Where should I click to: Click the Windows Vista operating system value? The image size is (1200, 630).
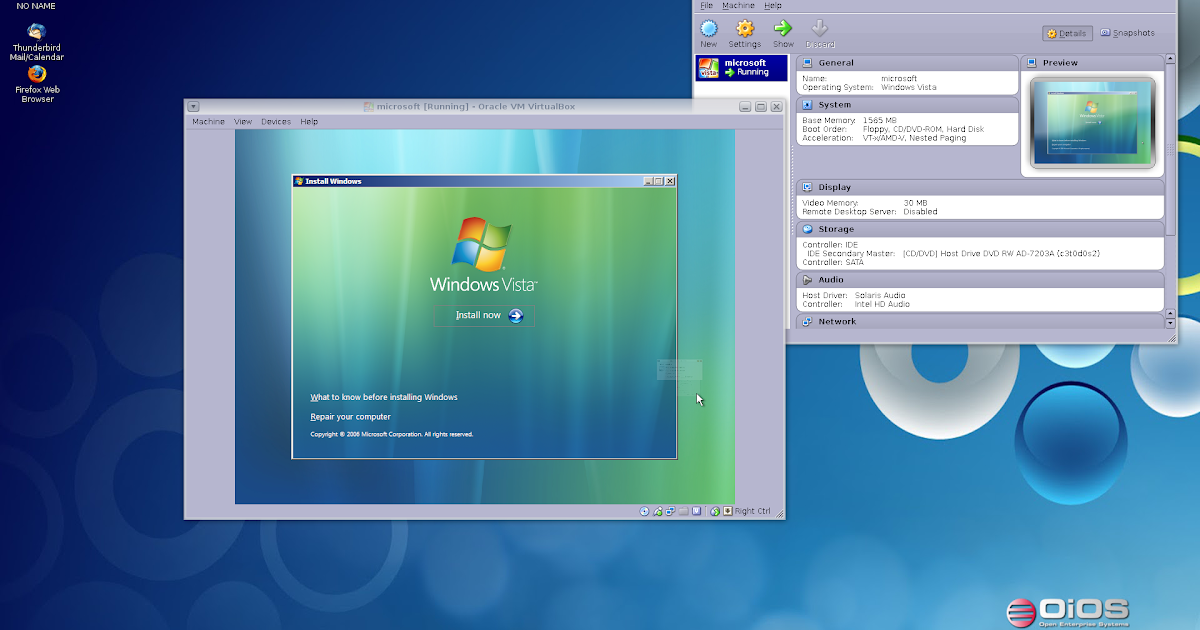[x=909, y=87]
